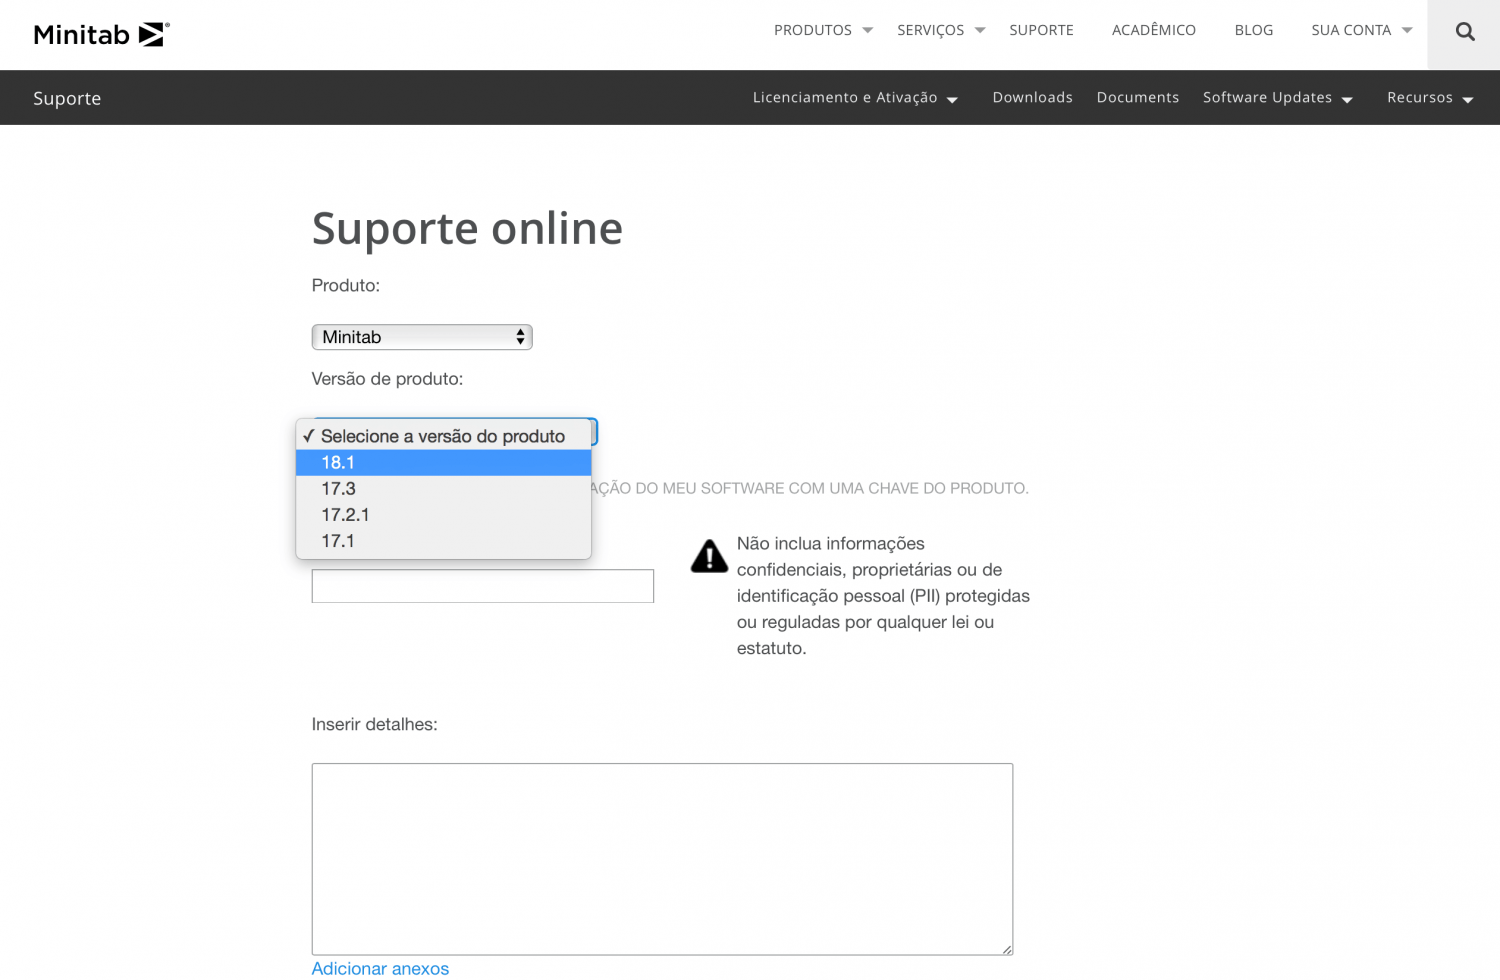This screenshot has width=1500, height=980.
Task: Expand Software Updates menu
Action: pos(1277,98)
